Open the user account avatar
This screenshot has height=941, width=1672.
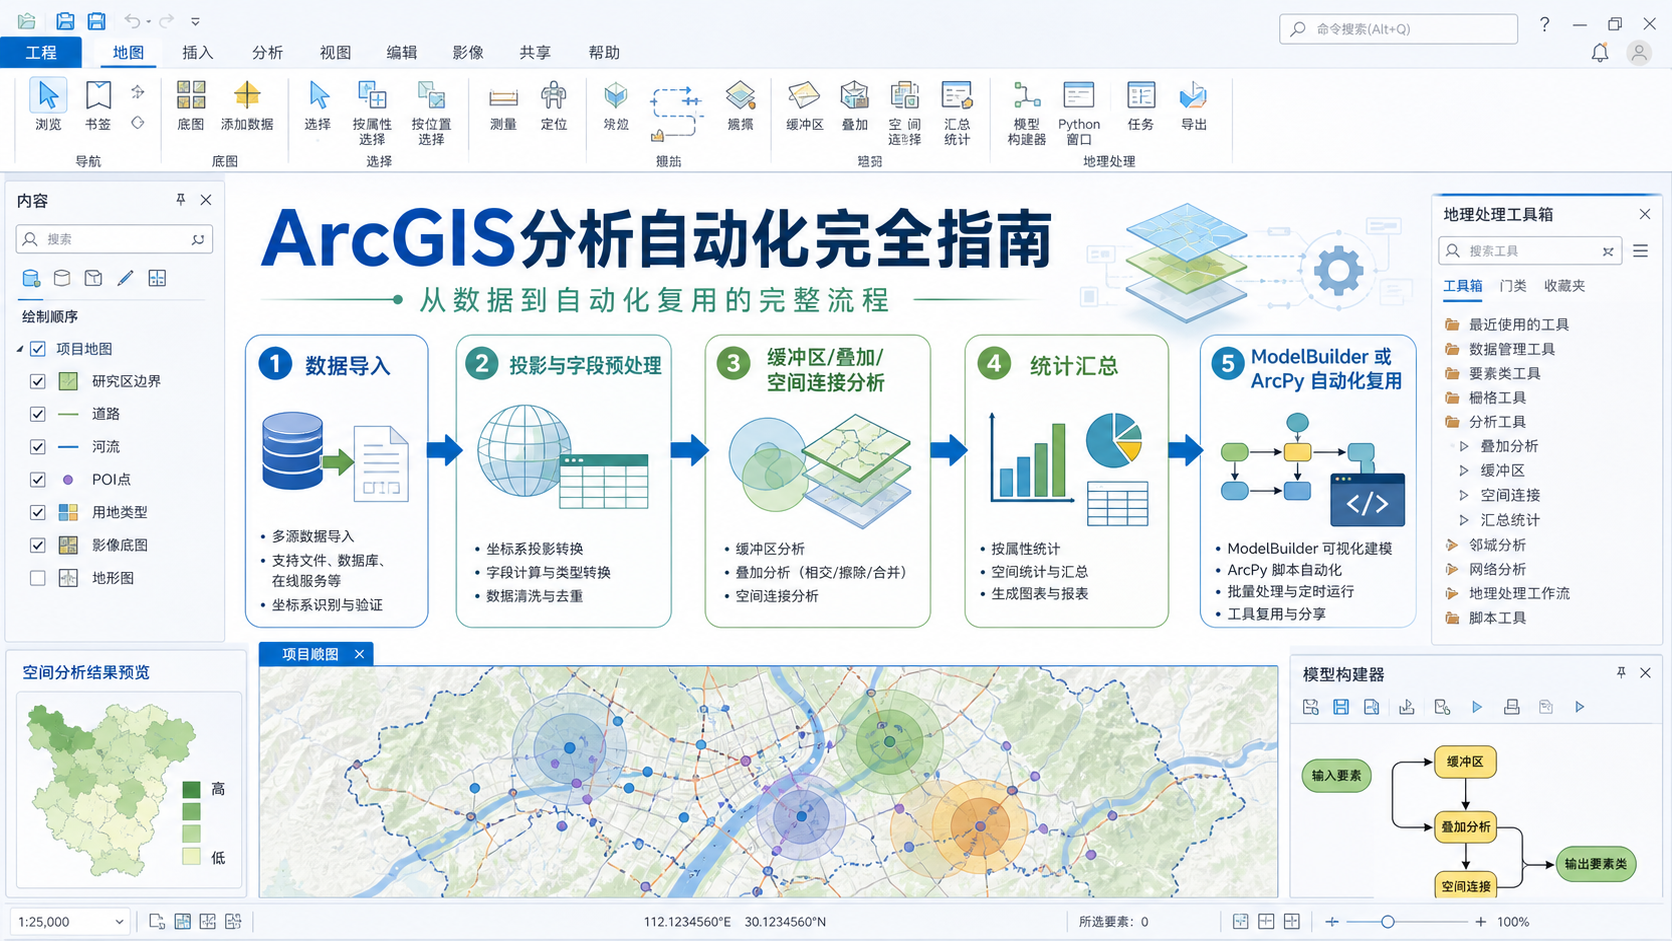tap(1639, 53)
